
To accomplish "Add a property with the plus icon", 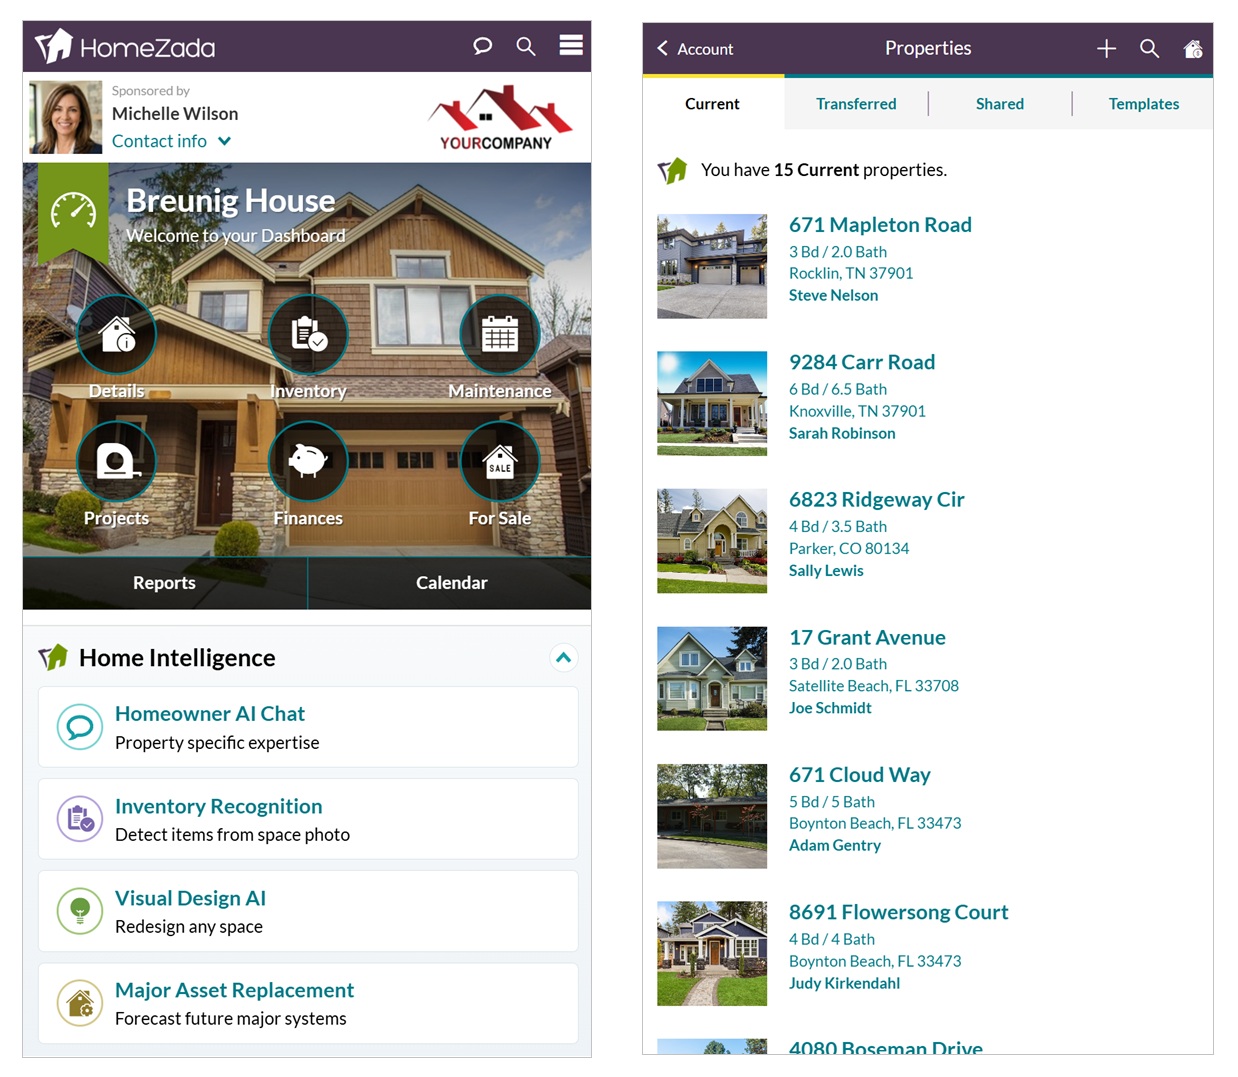I will tap(1106, 48).
